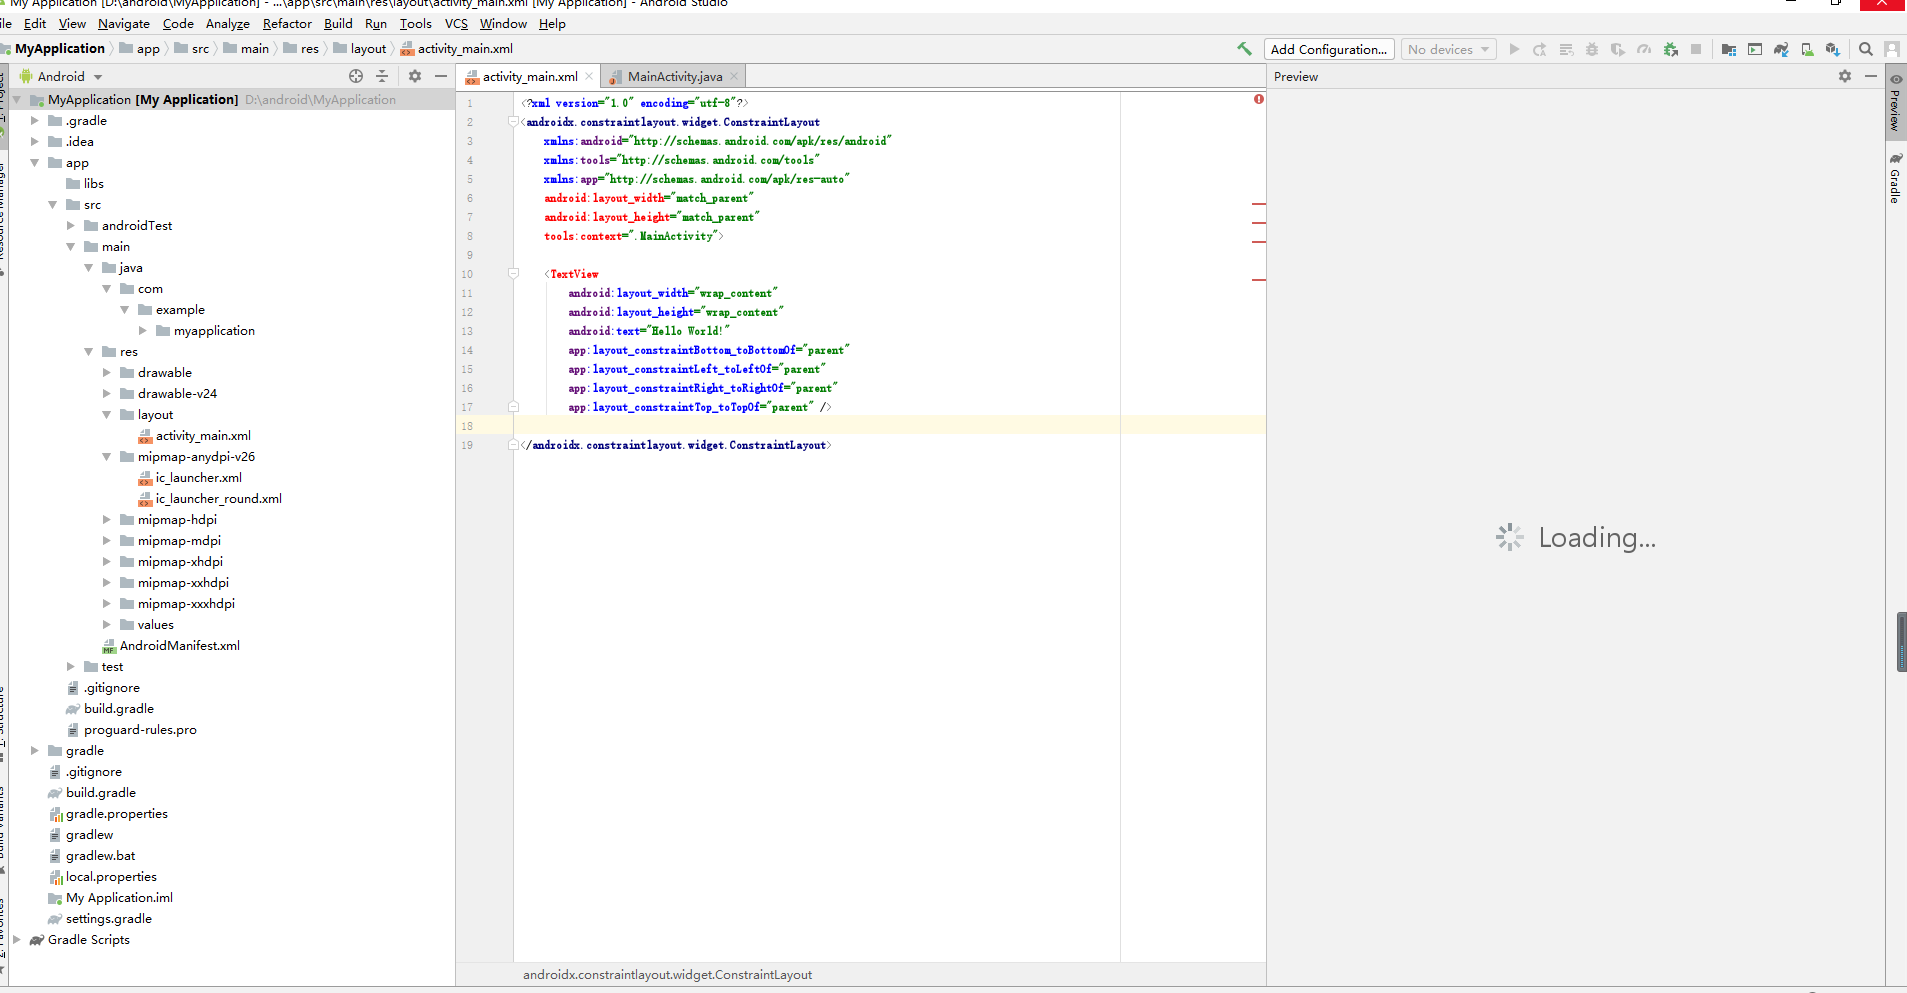Screen dimensions: 1907x993
Task: Collapse the res folder
Action: tap(89, 351)
